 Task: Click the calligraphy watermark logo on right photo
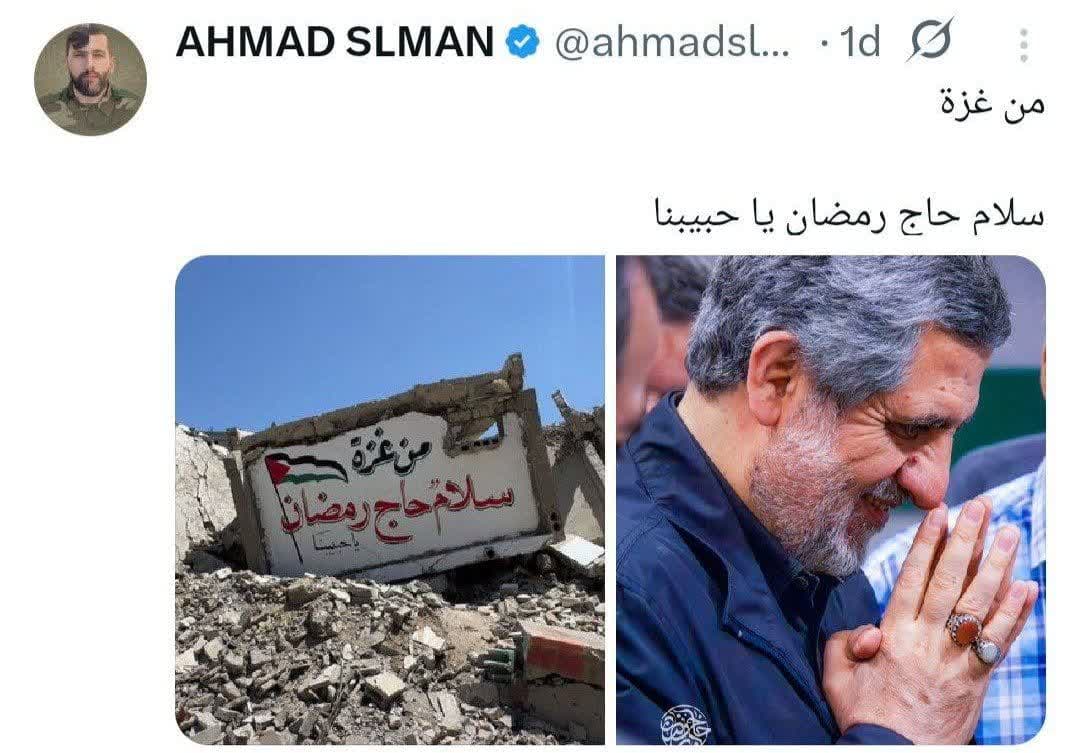pos(685,724)
